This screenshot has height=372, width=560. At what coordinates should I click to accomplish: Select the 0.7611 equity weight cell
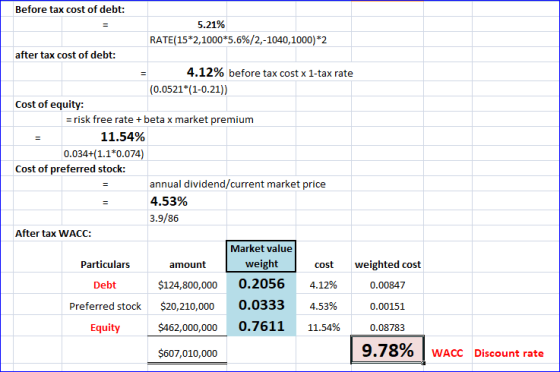[261, 326]
